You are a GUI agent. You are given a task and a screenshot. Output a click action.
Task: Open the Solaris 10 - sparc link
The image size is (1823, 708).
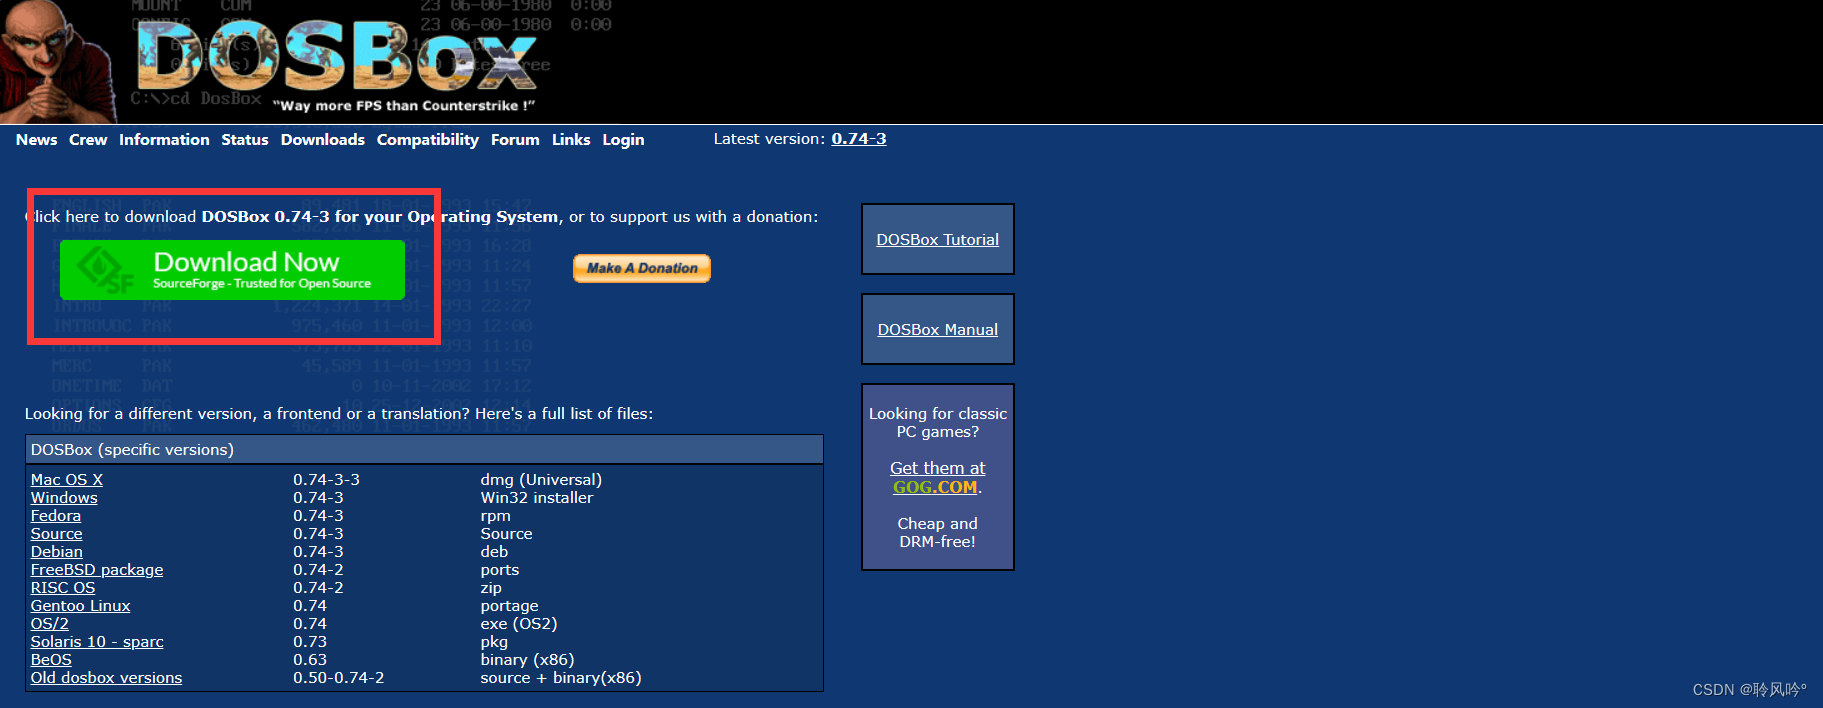[x=97, y=642]
